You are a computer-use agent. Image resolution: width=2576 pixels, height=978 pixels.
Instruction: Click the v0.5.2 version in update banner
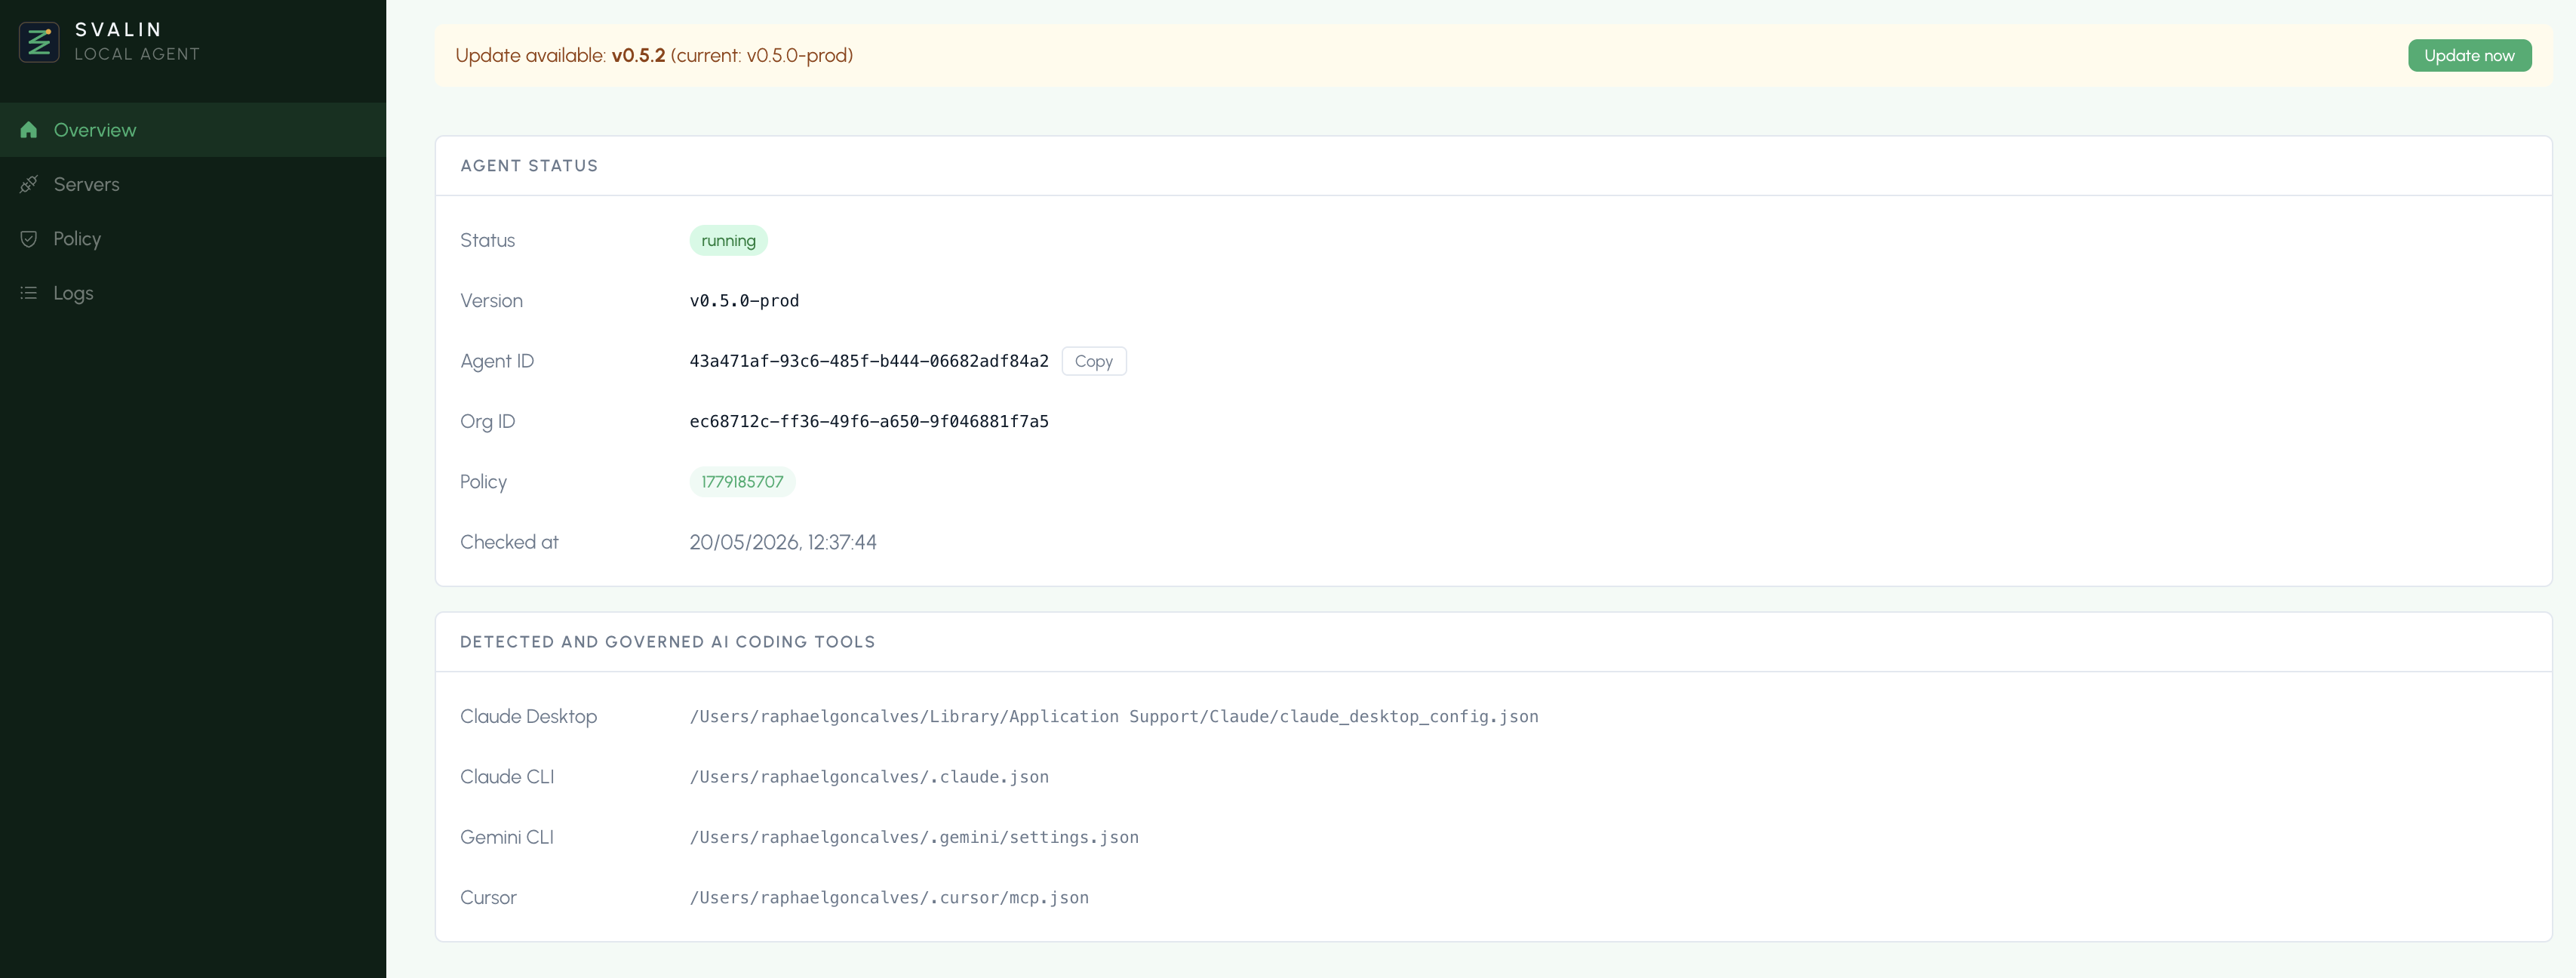[x=638, y=56]
